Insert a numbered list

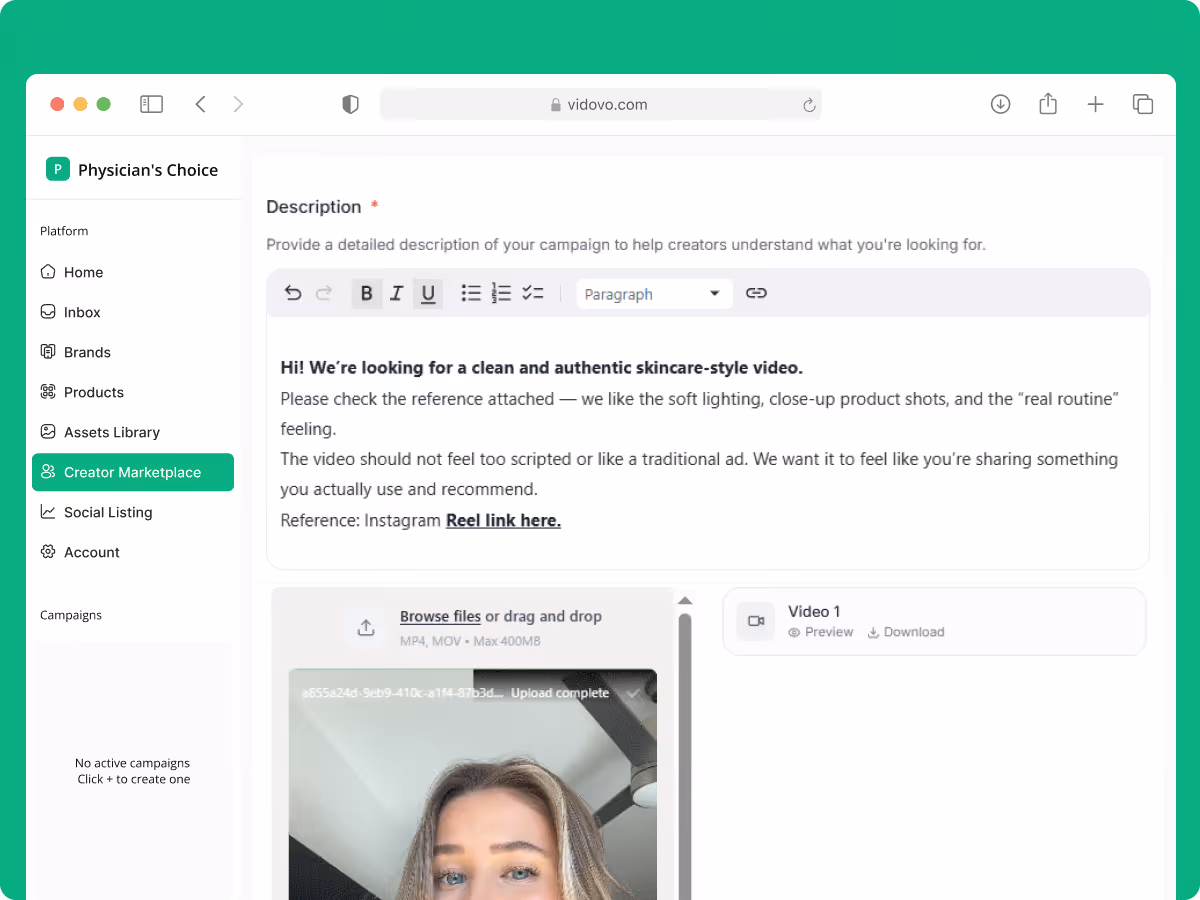point(502,293)
